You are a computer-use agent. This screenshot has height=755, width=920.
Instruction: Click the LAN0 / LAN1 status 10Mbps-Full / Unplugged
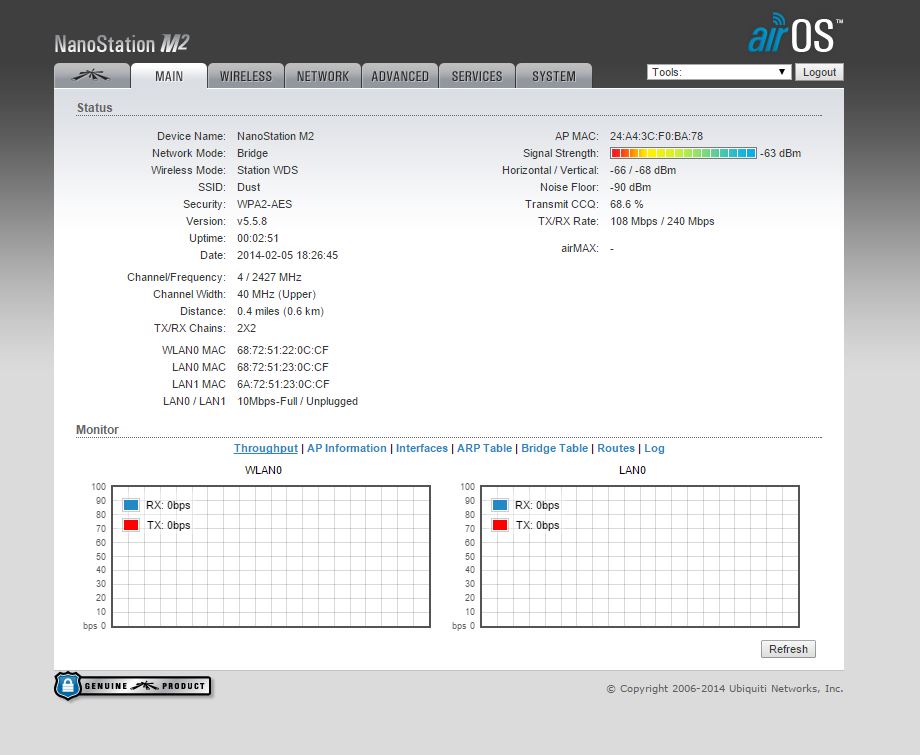tap(297, 401)
